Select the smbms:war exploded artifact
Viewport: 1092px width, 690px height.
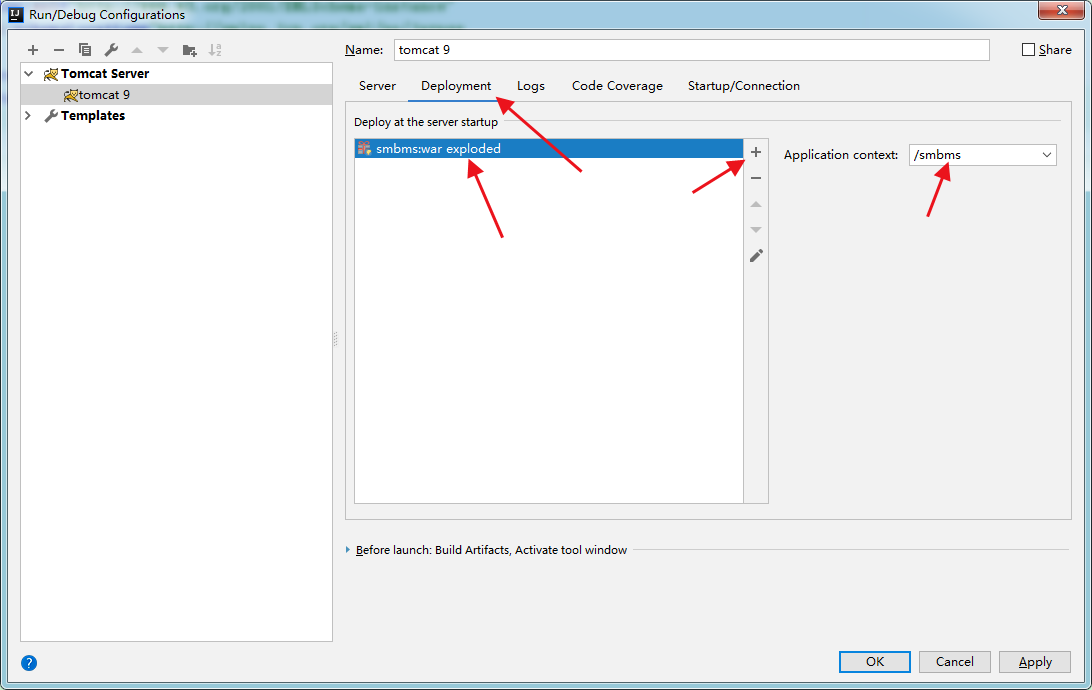[x=549, y=148]
